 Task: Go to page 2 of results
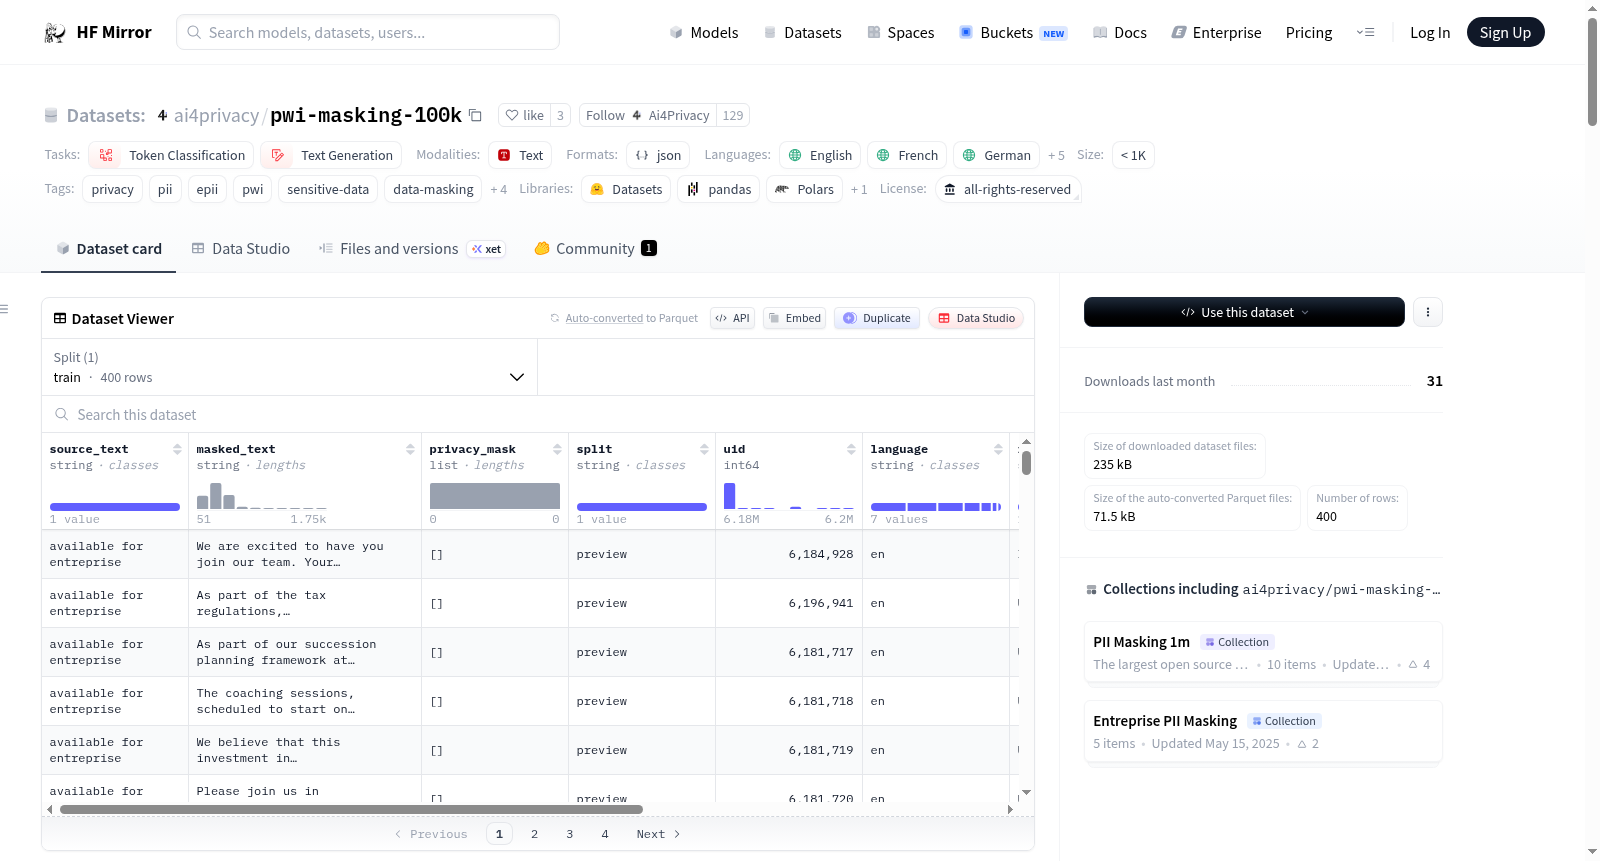pos(535,834)
